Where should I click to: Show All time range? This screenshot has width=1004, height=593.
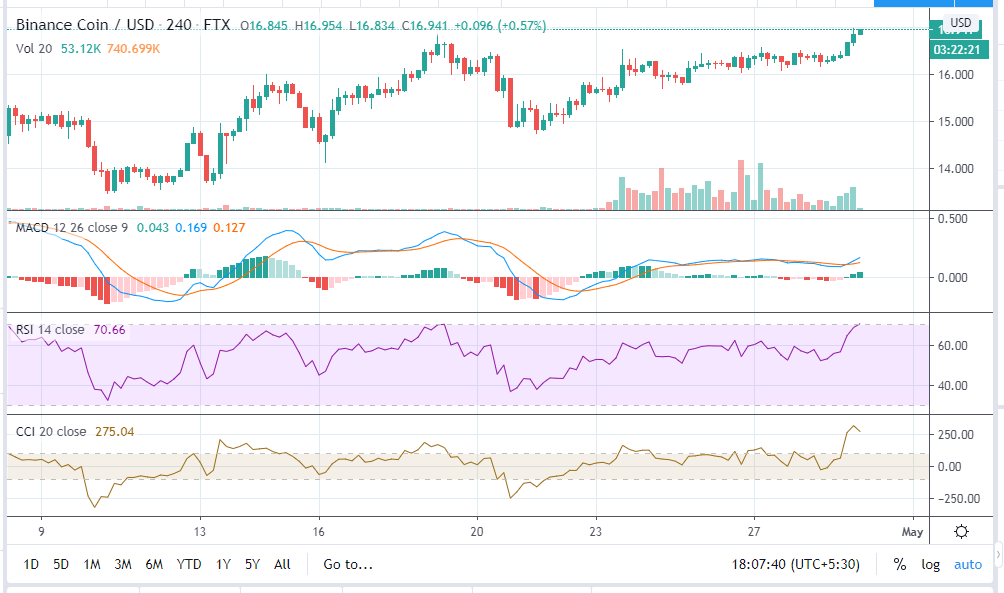282,564
